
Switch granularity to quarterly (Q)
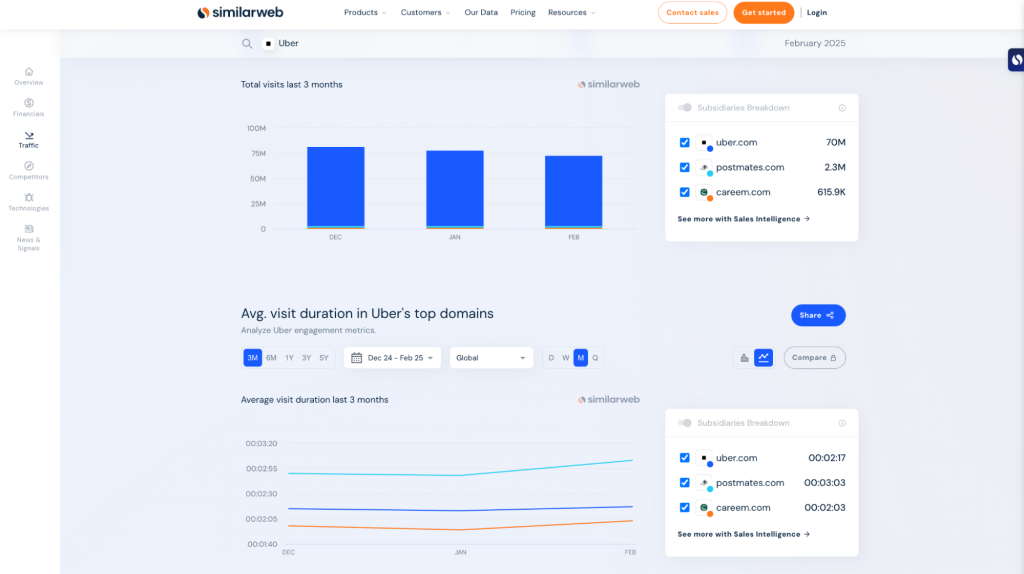pos(595,358)
